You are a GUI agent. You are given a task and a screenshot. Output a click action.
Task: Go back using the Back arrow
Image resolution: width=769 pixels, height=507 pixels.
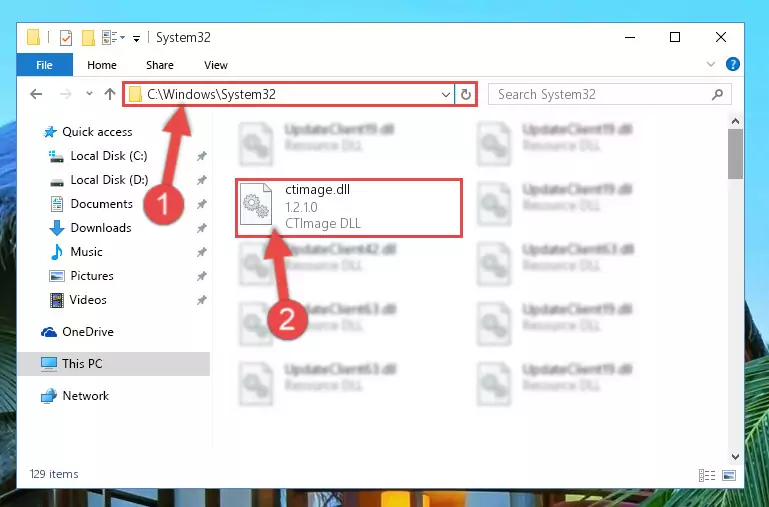36,94
